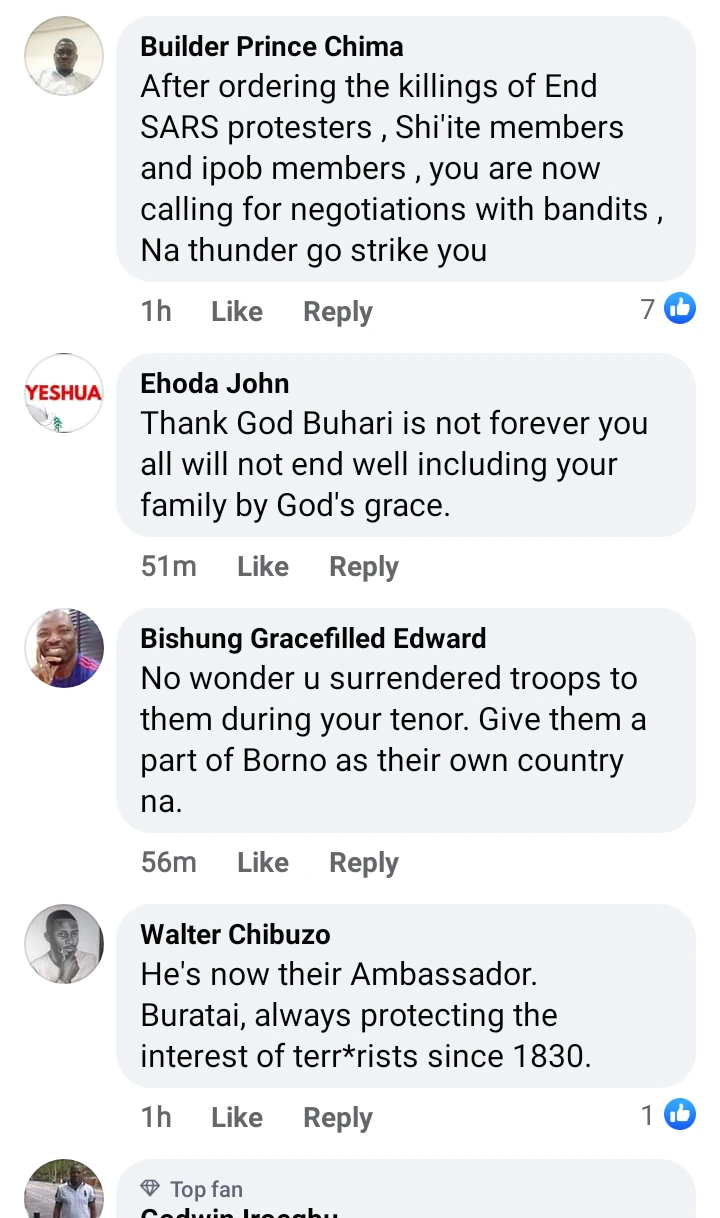The height and width of the screenshot is (1218, 720).
Task: Reply to Bishung Gracefilled Edward's comment
Action: pyautogui.click(x=363, y=863)
